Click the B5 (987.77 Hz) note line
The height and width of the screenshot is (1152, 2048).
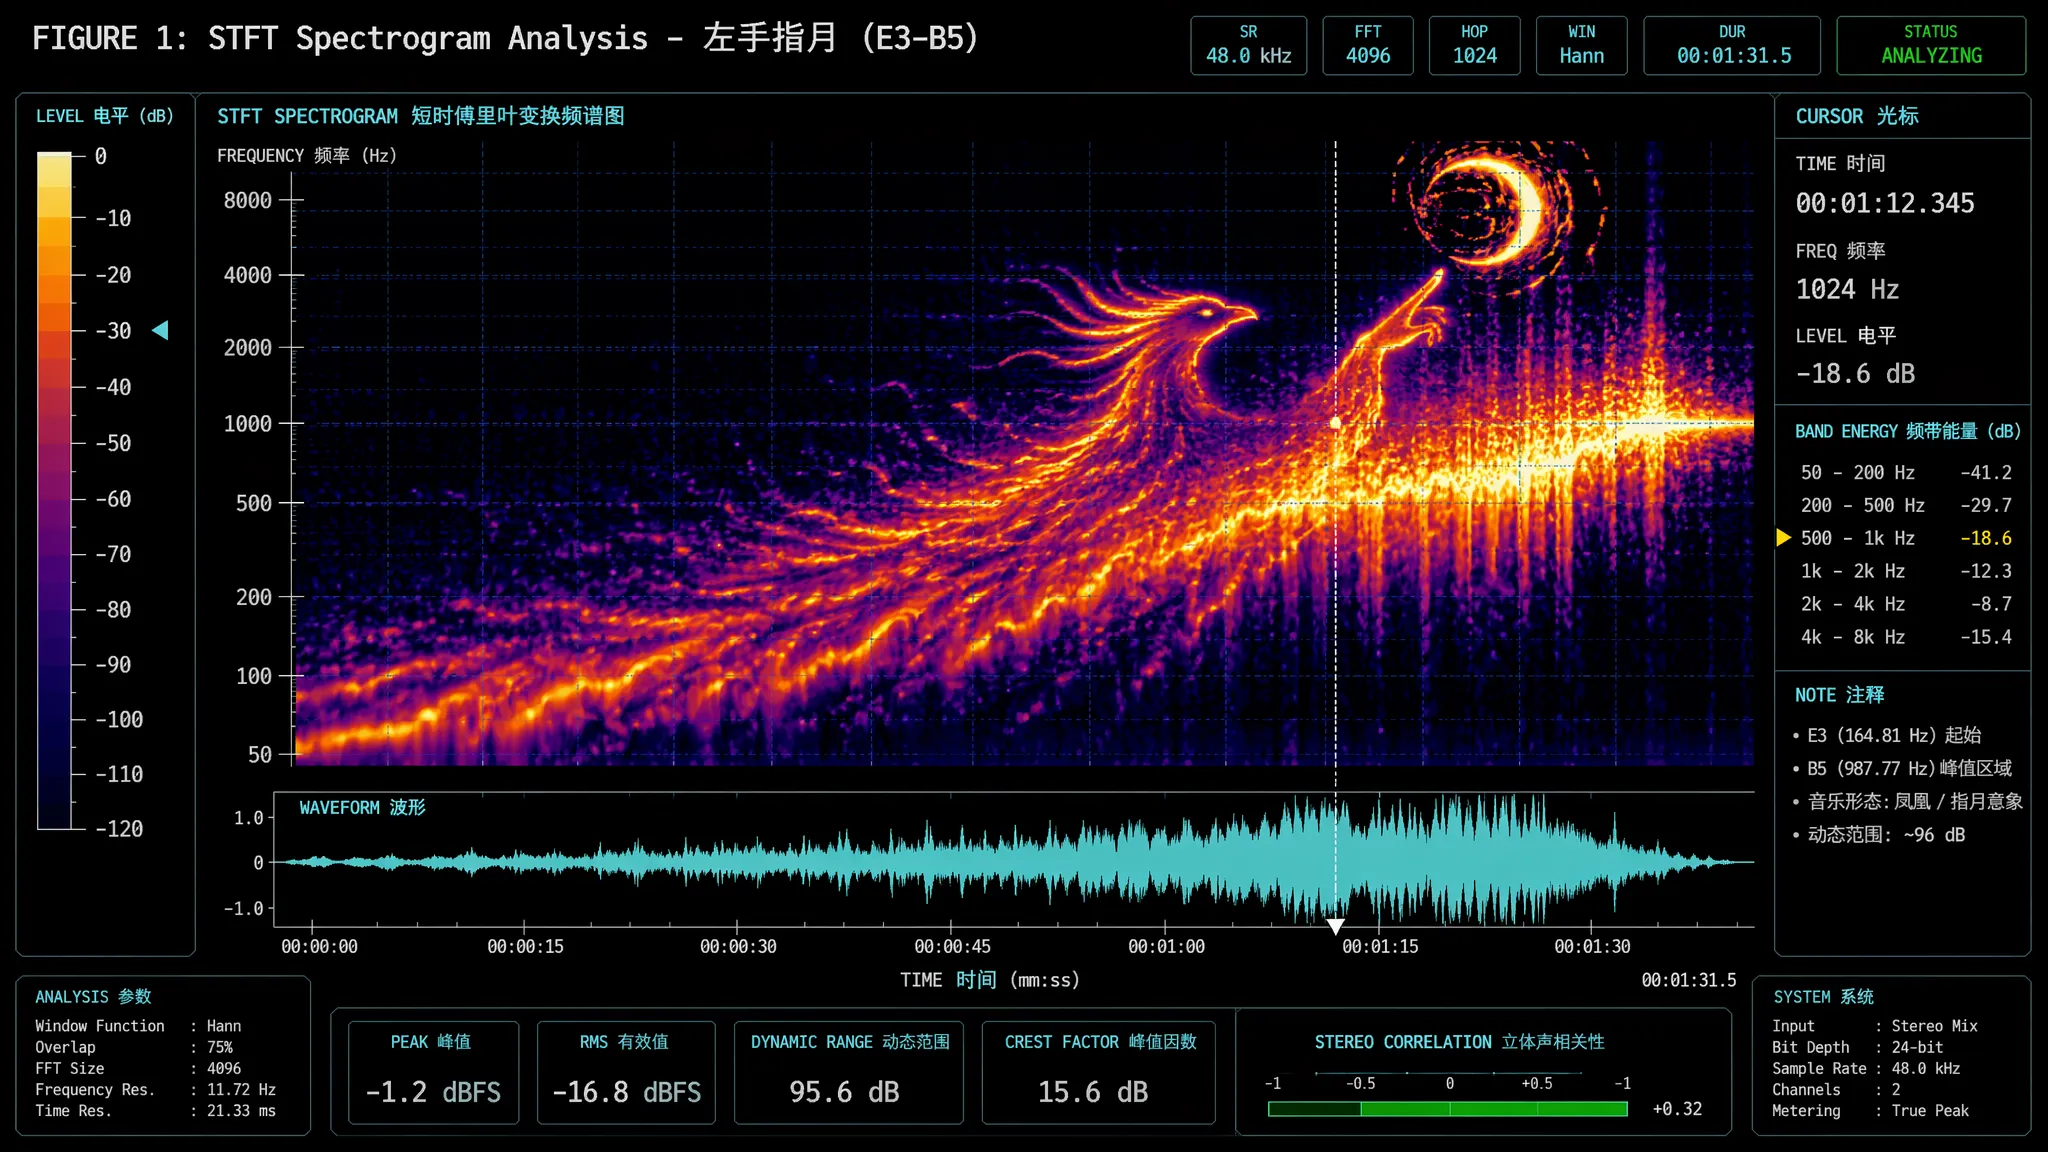pos(1902,768)
